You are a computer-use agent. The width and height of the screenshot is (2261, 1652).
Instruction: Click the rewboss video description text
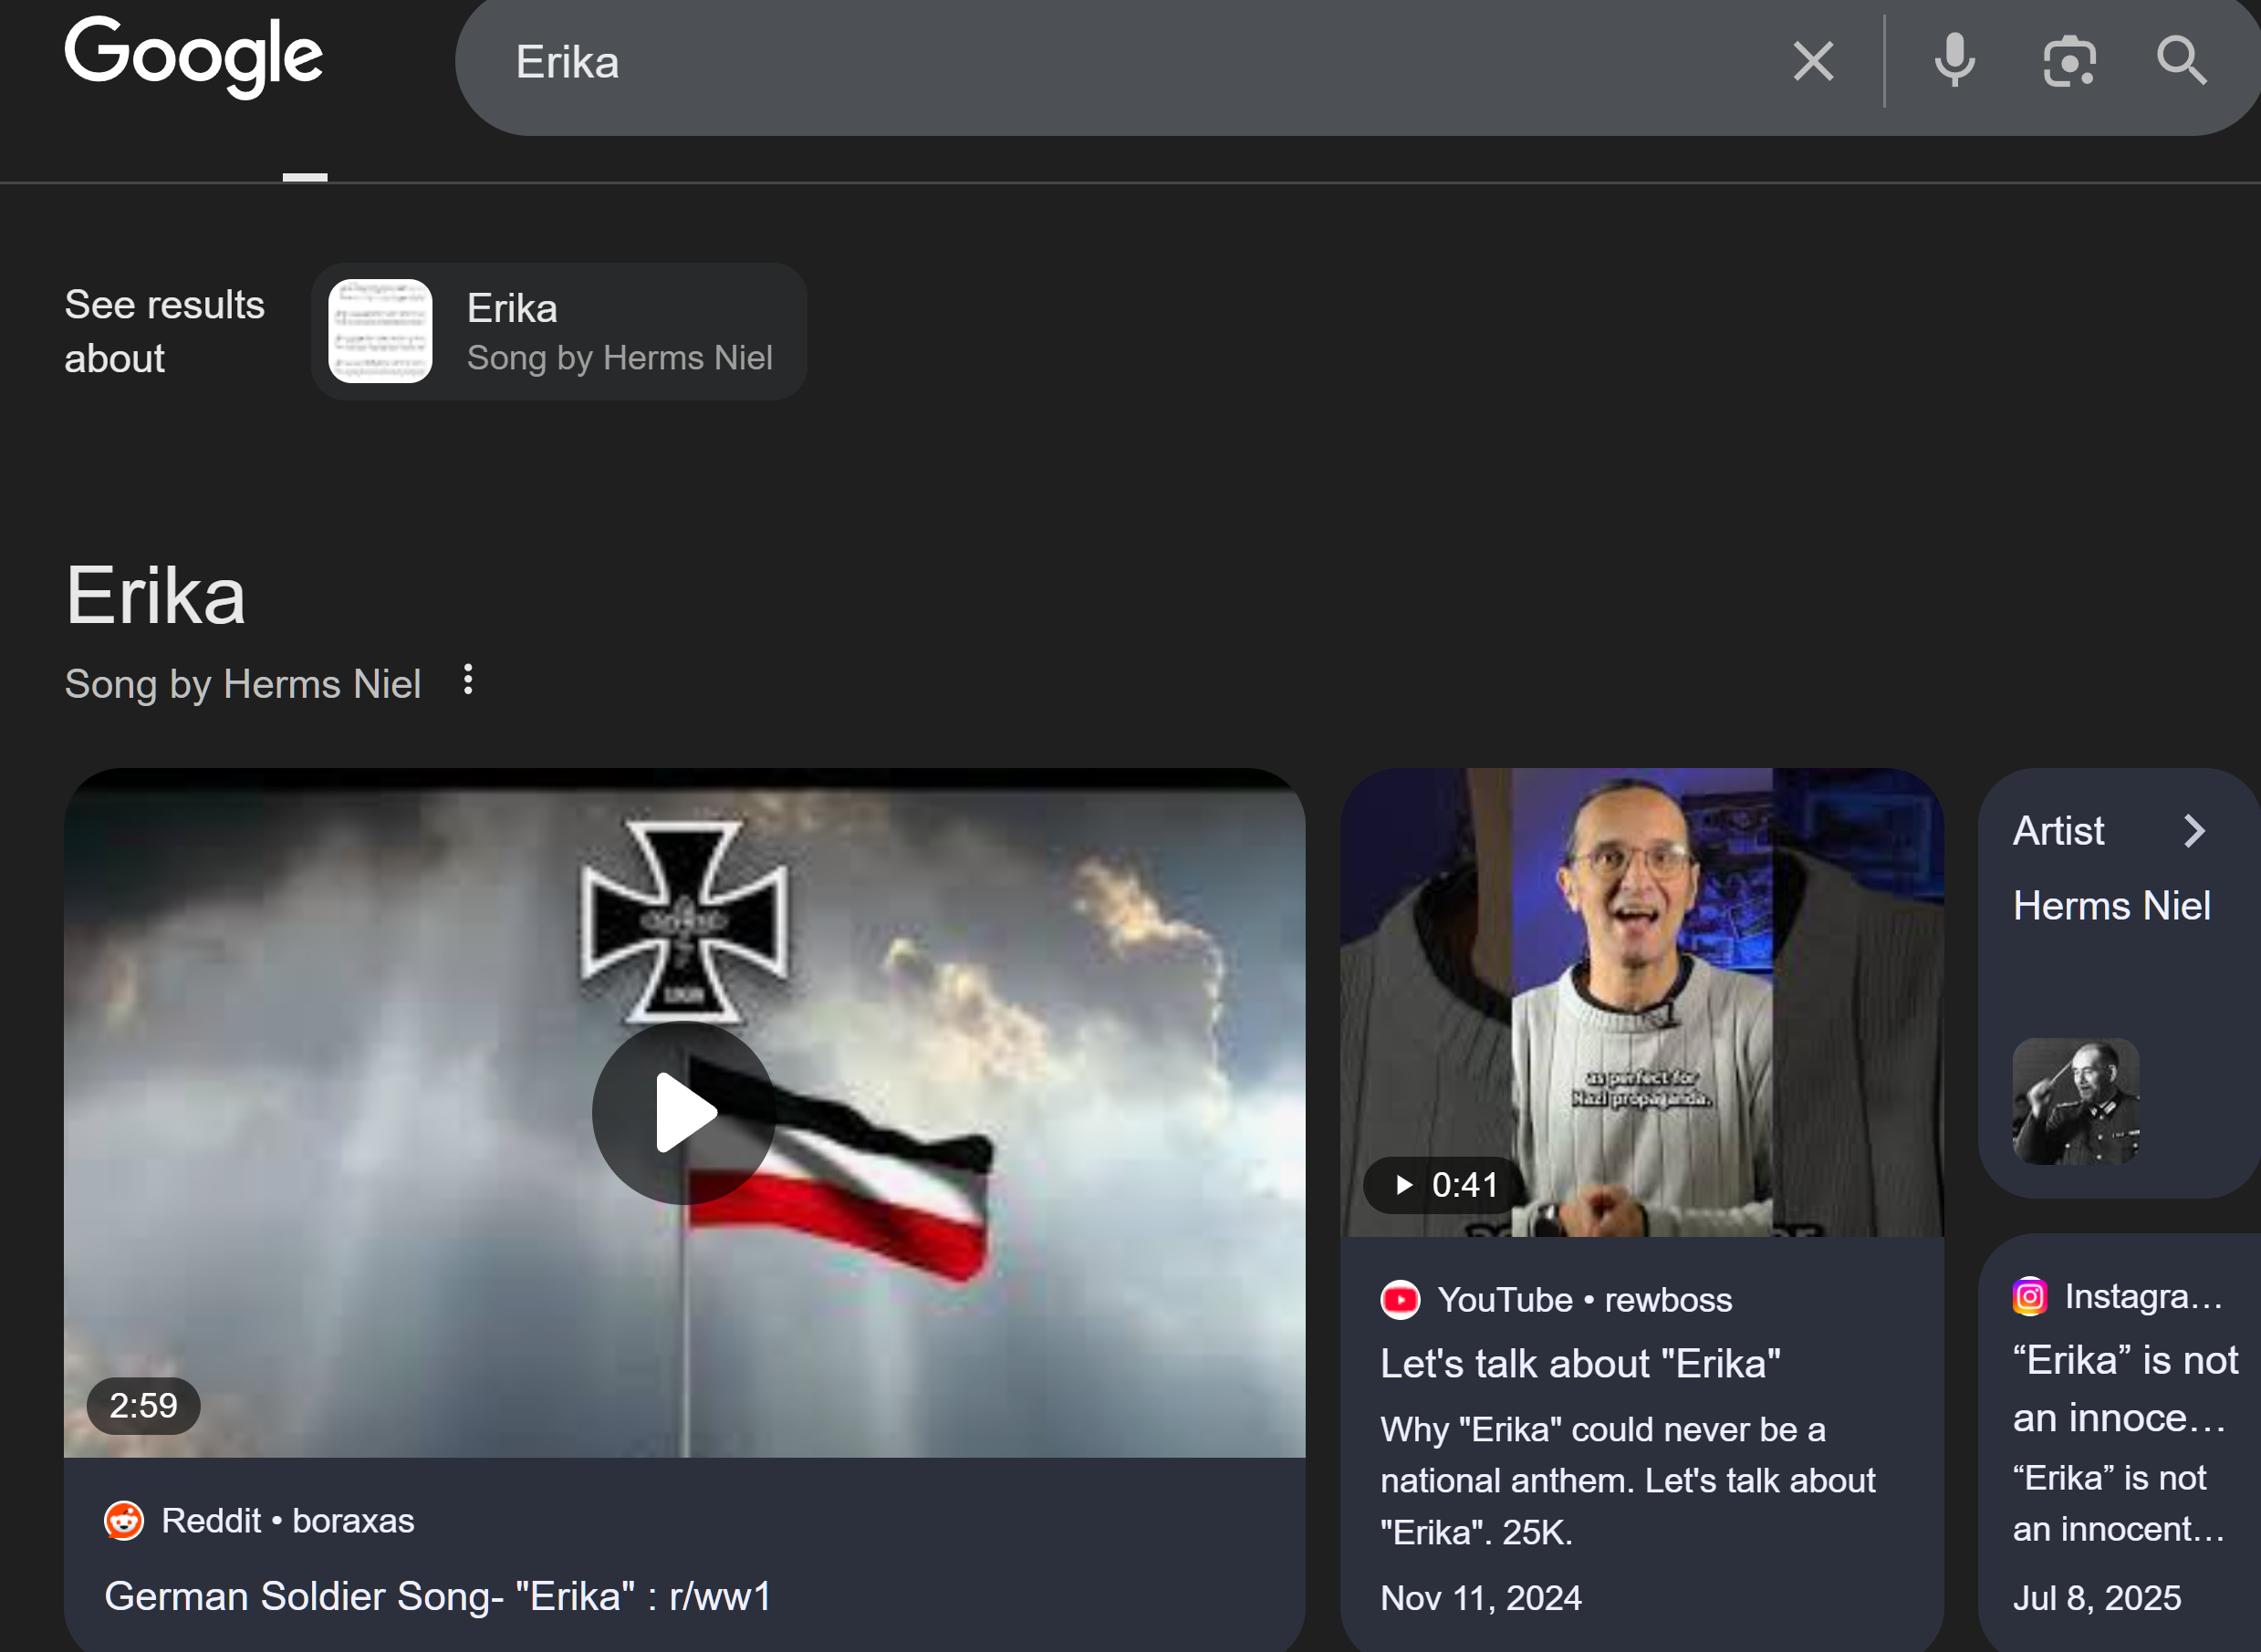[x=1628, y=1481]
